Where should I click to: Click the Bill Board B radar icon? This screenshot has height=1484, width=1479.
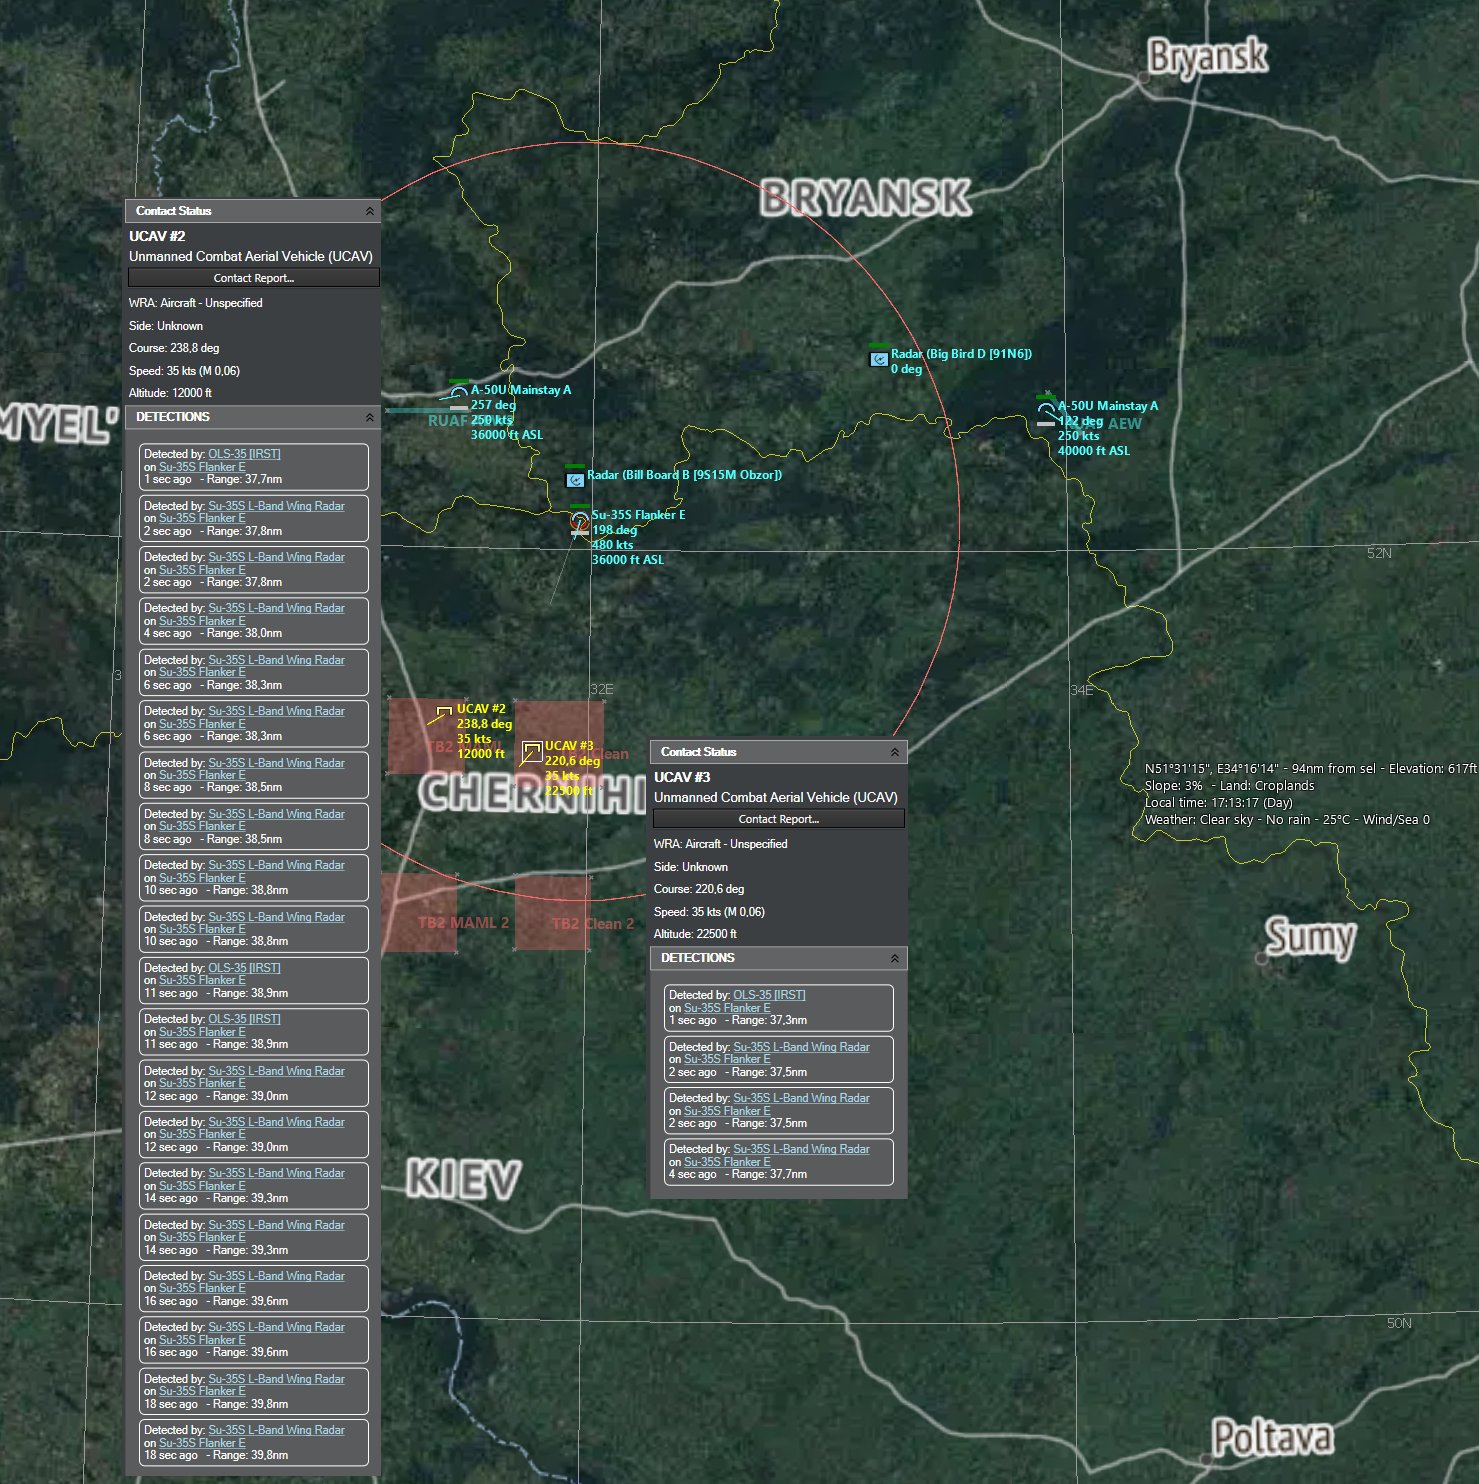[x=575, y=480]
